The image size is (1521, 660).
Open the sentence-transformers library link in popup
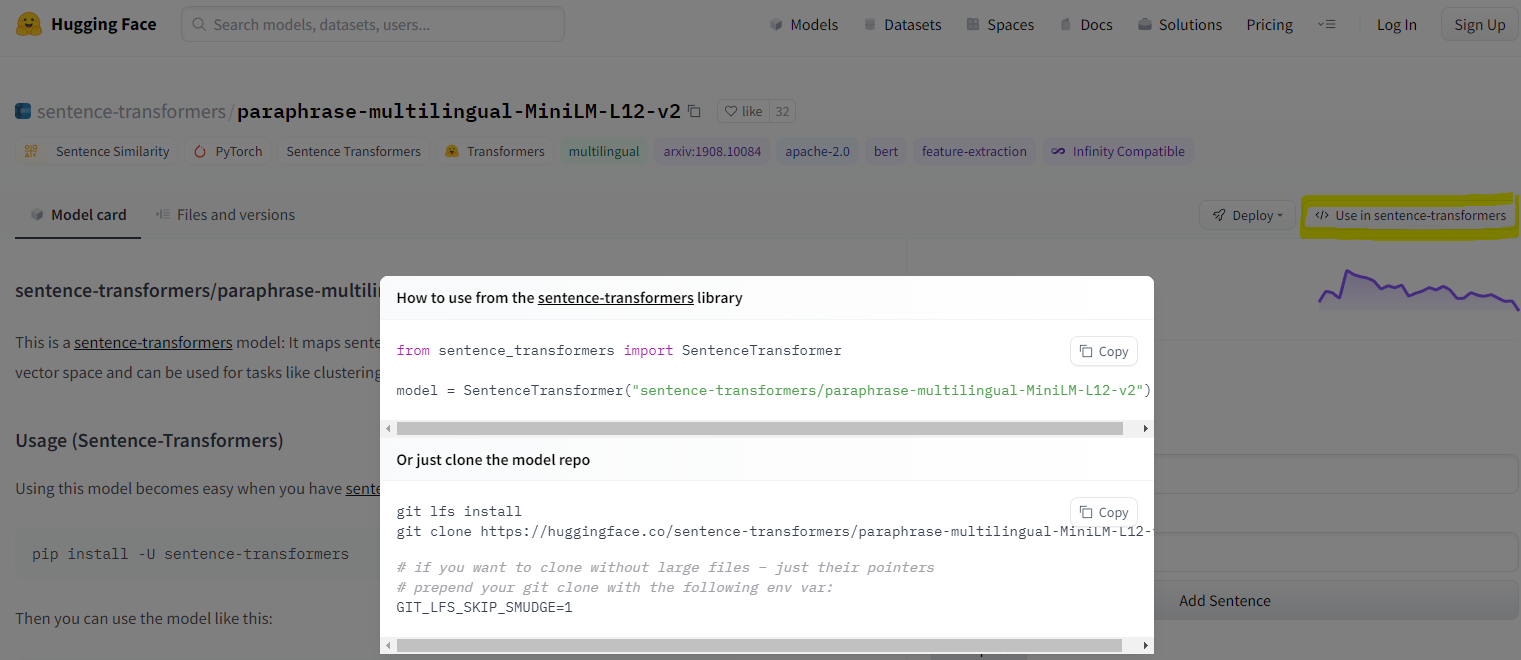[x=616, y=297]
